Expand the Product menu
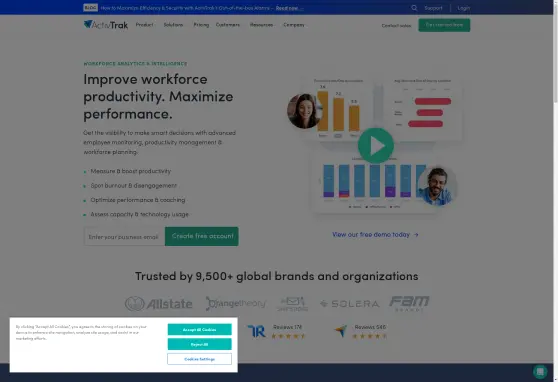 pos(144,25)
